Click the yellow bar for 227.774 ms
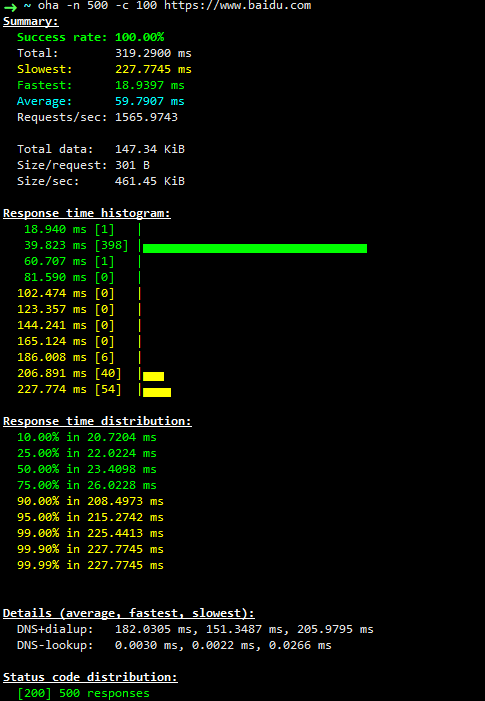 [157, 393]
